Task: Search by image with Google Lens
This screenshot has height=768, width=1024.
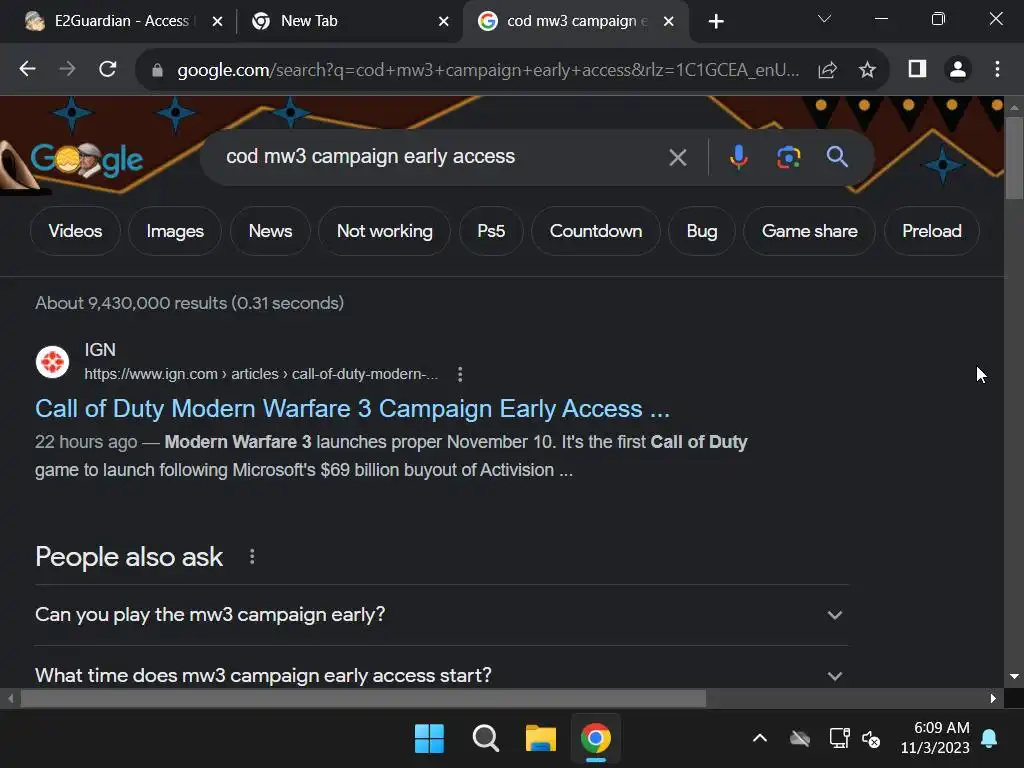Action: pos(788,157)
